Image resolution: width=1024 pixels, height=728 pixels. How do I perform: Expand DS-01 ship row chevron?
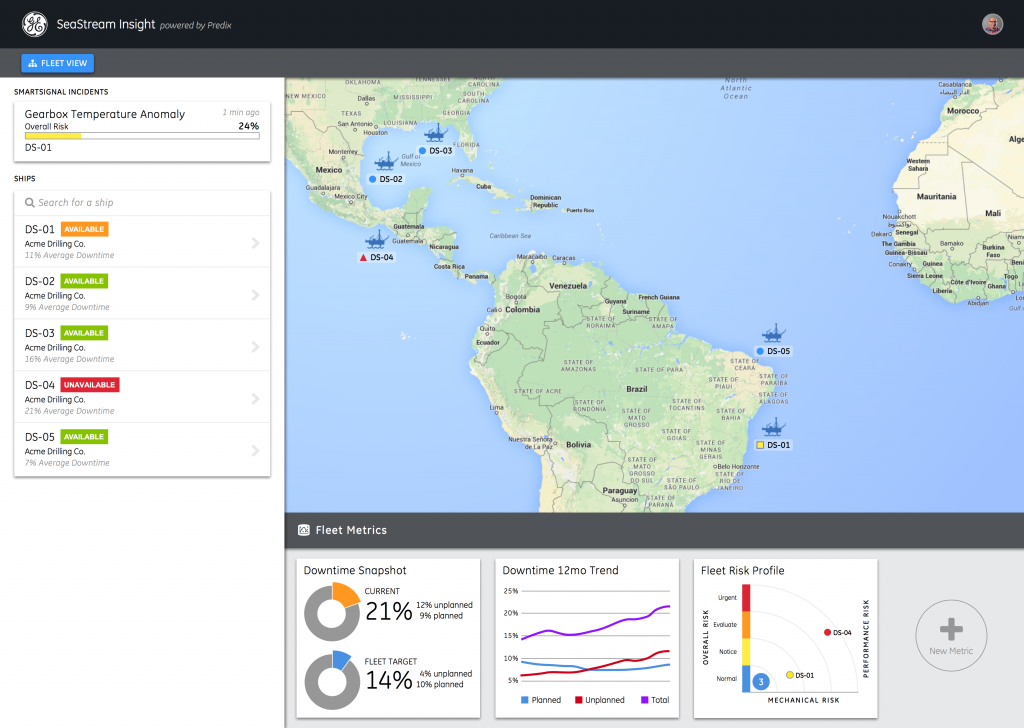[255, 243]
